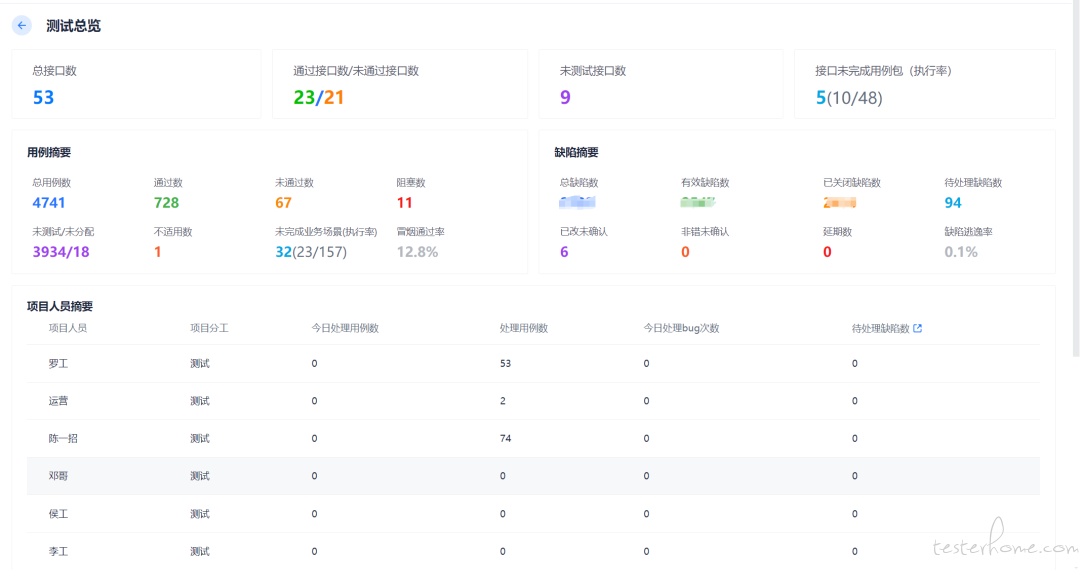
Task: Click the 已改未确认 defect count 6
Action: [x=564, y=252]
